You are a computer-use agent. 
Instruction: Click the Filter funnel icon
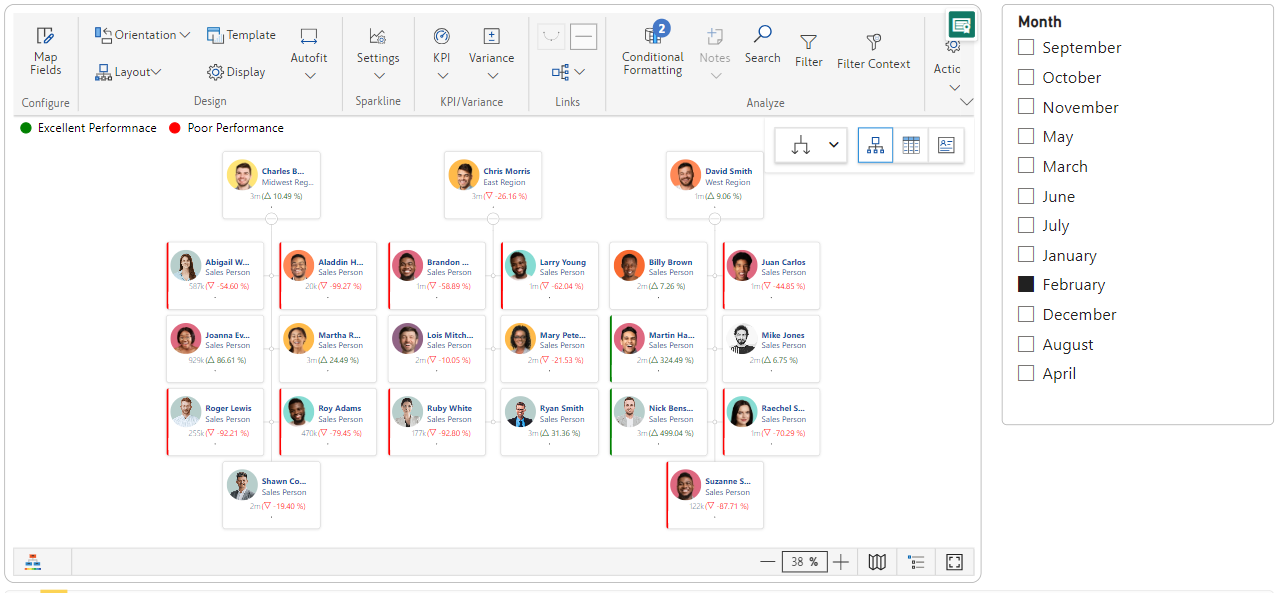808,43
